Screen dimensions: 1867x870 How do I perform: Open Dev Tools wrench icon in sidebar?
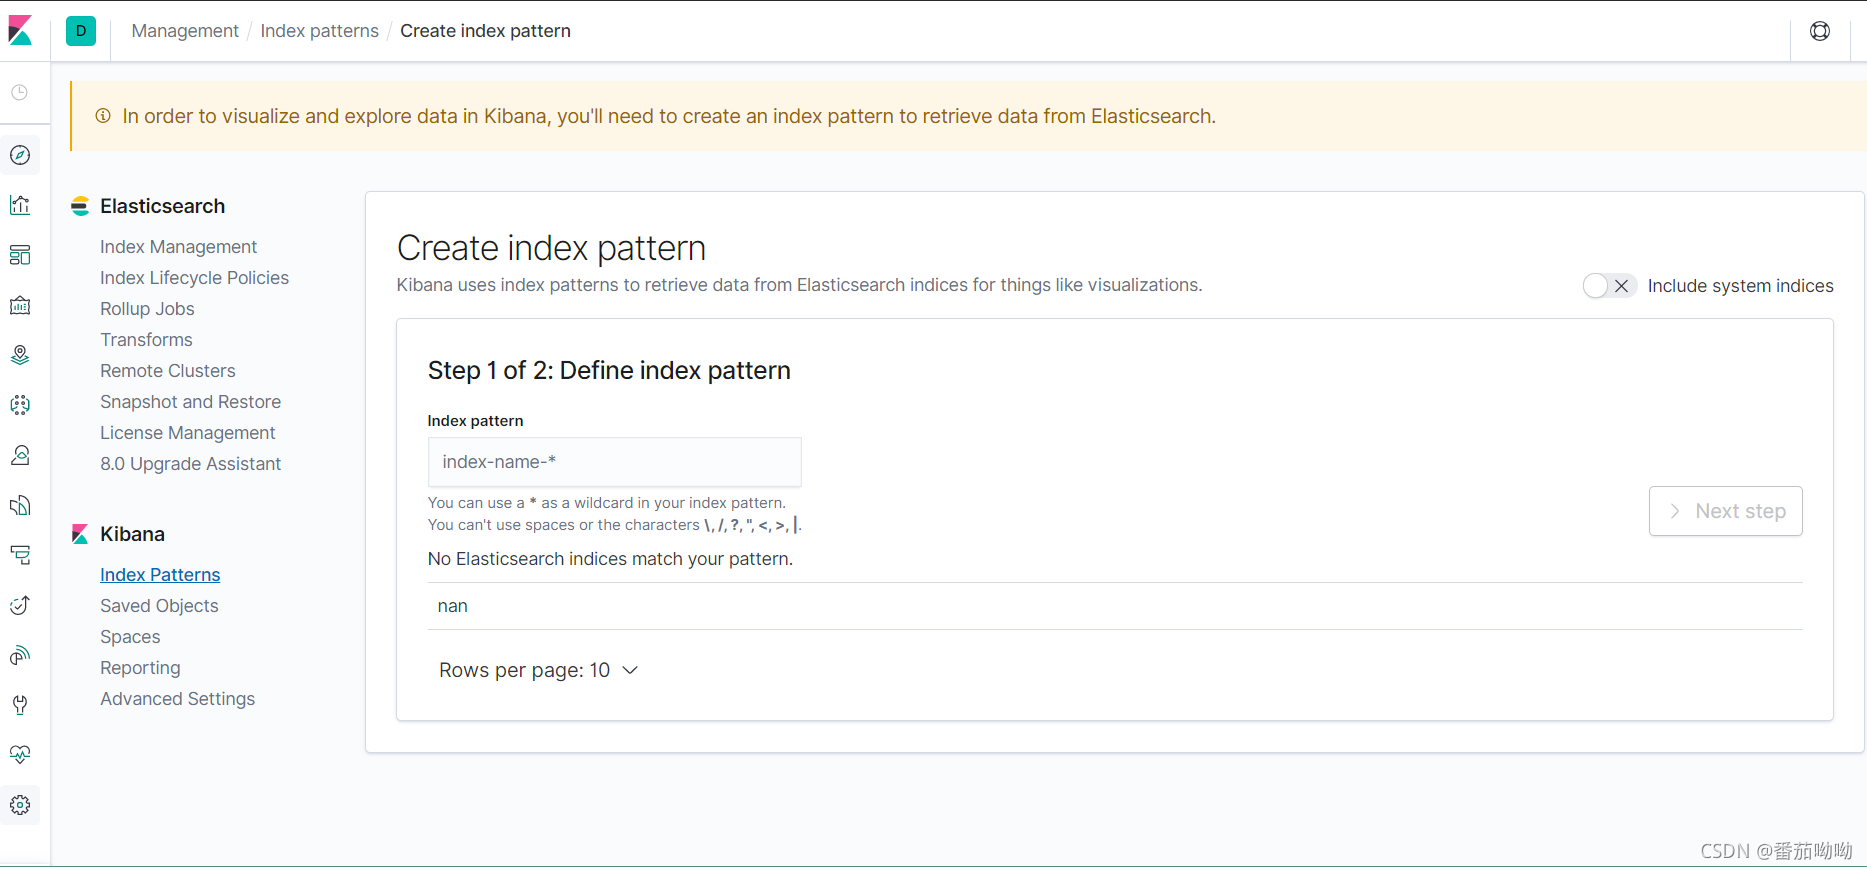pos(20,705)
